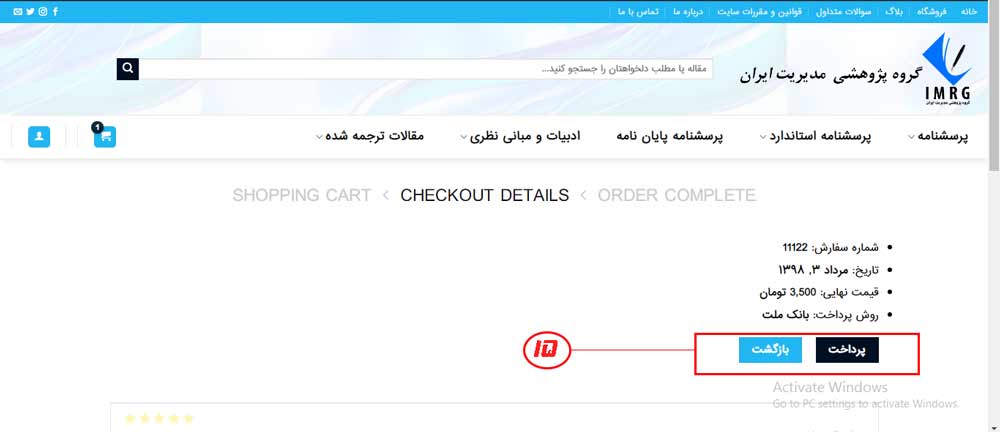Open the فروشگاه link in top bar
This screenshot has height=432, width=1000.
pyautogui.click(x=932, y=11)
